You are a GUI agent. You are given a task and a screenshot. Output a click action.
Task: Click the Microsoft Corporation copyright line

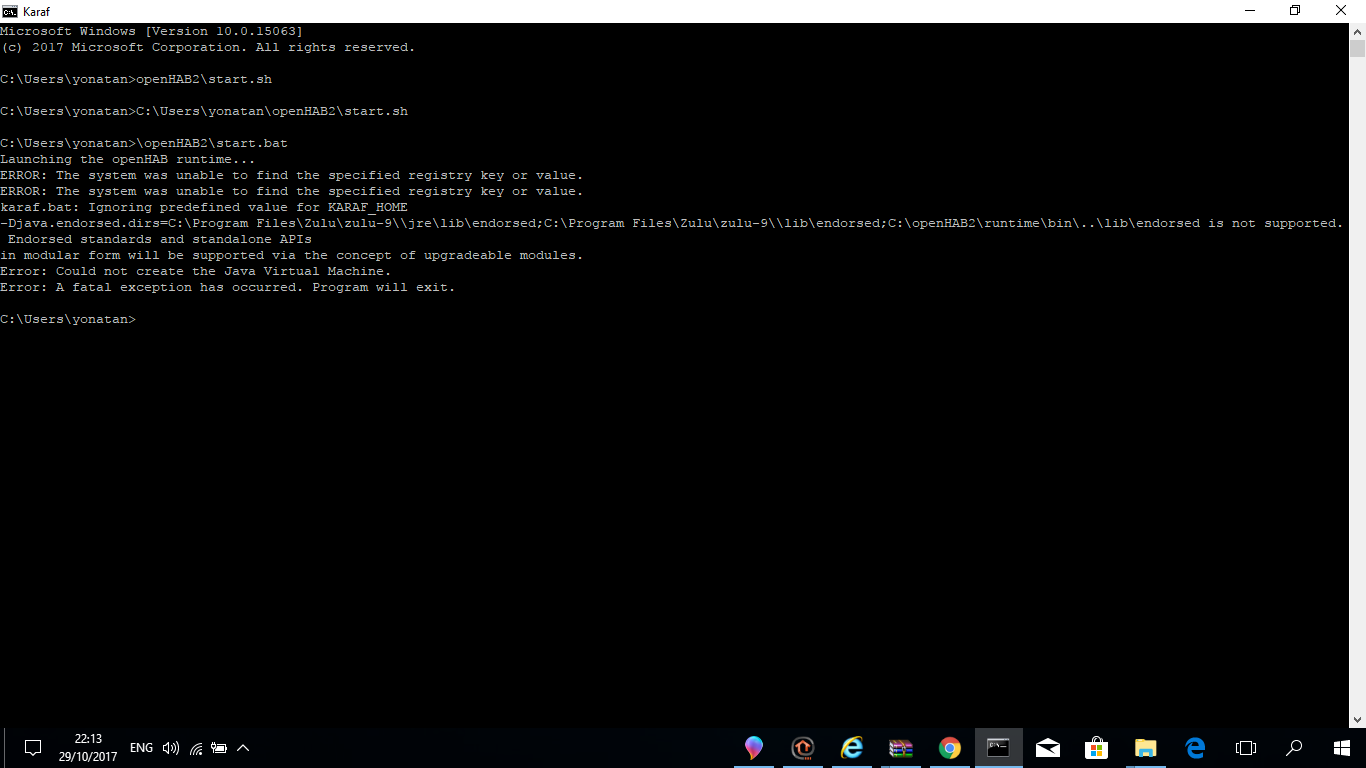pos(207,47)
